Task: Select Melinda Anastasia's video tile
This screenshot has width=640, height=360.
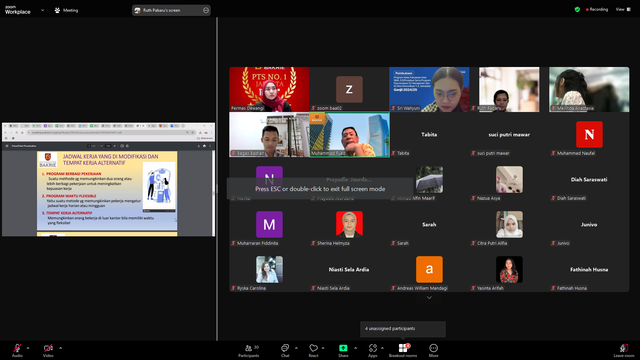Action: 589,89
